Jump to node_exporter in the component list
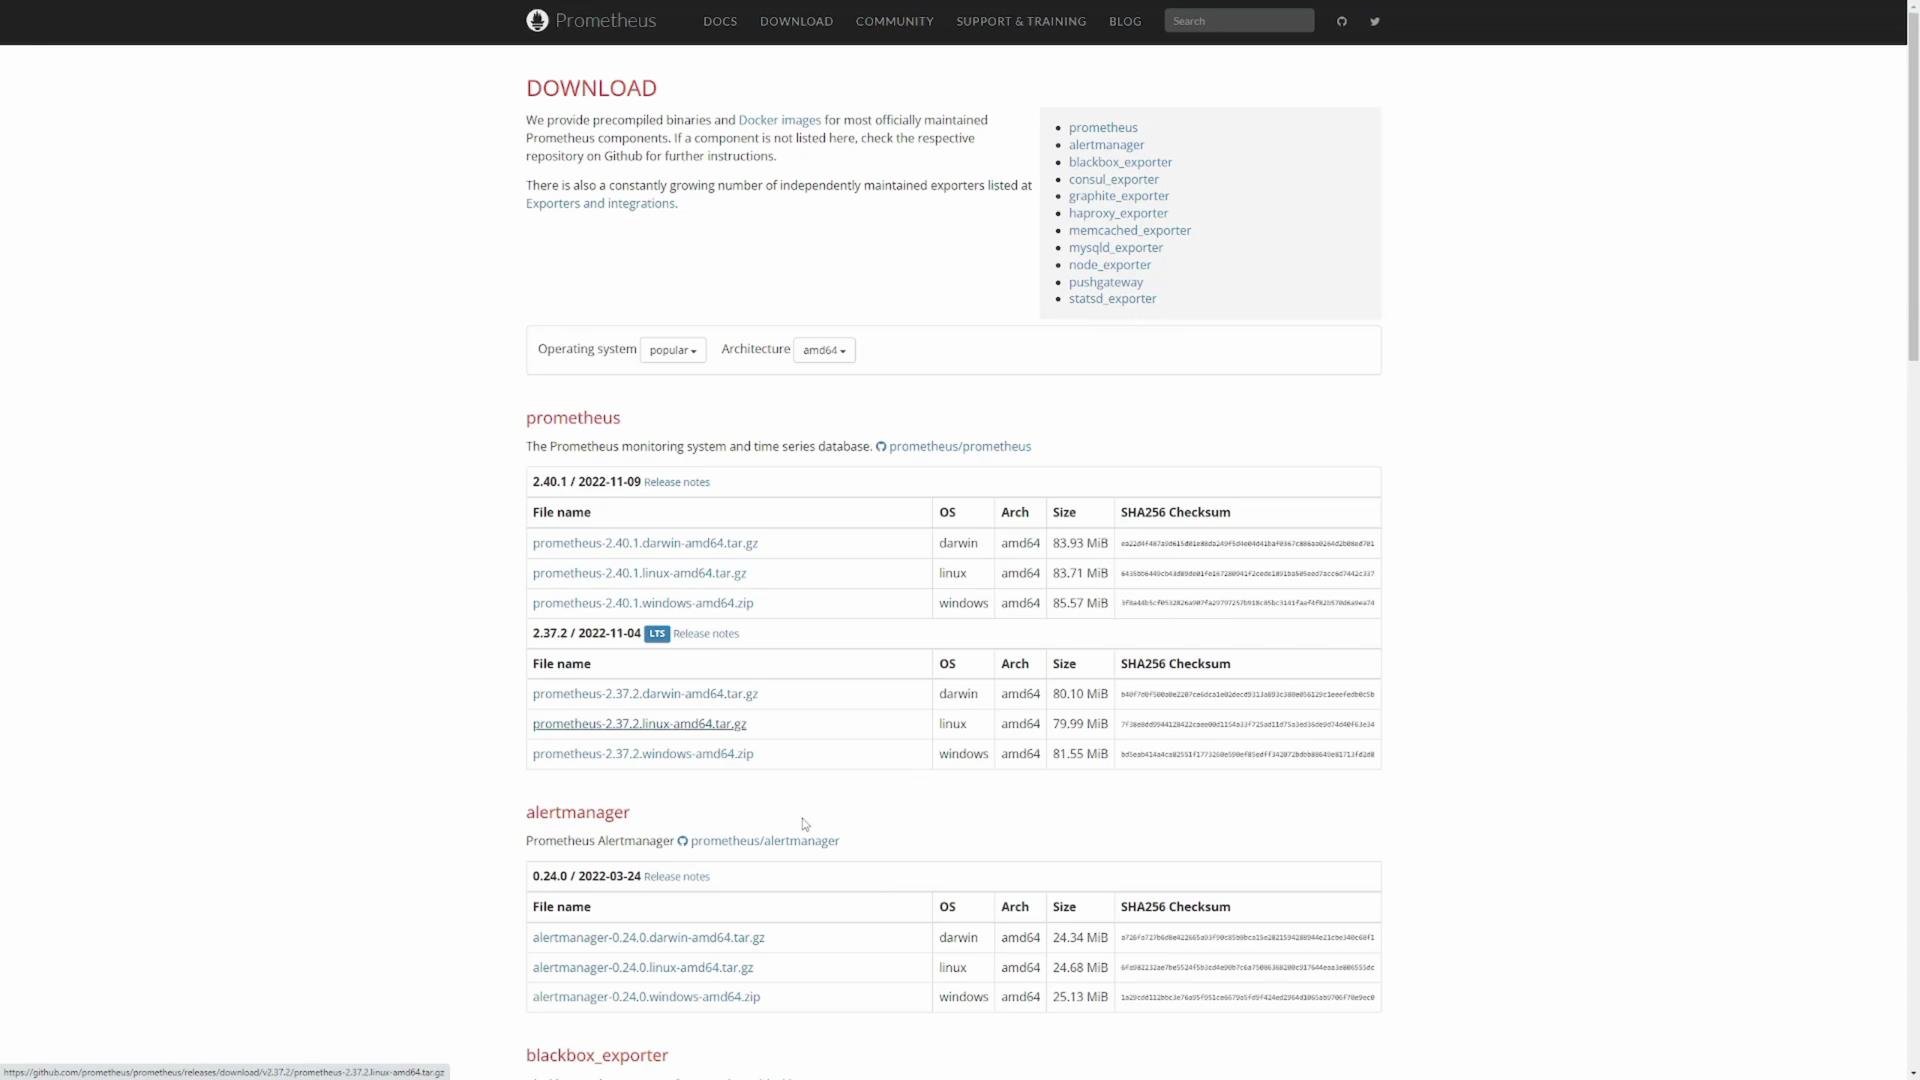 click(x=1110, y=265)
